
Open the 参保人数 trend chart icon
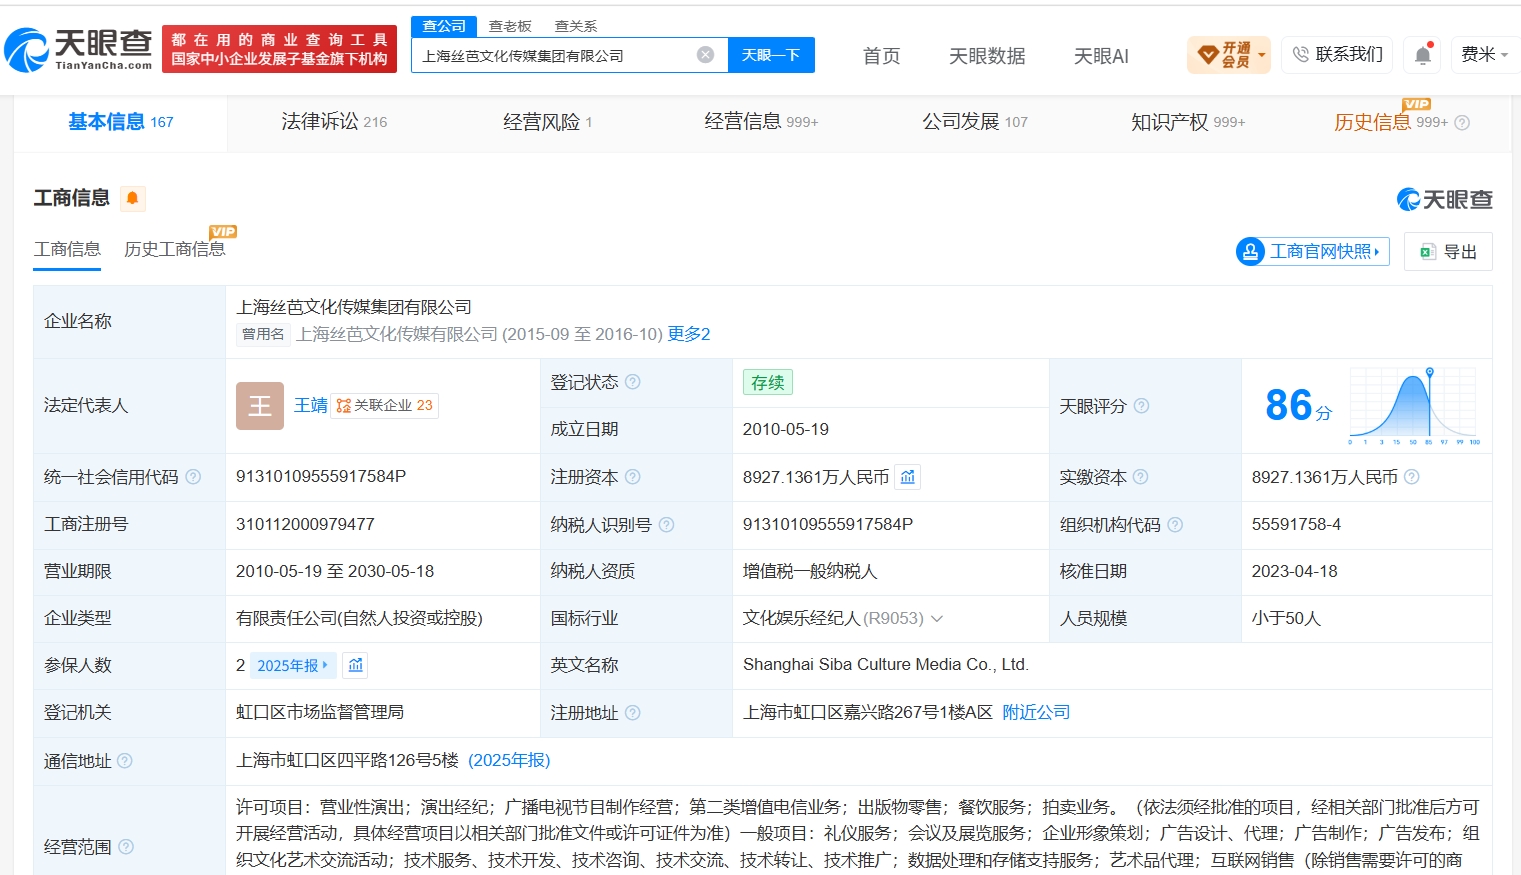coord(356,665)
